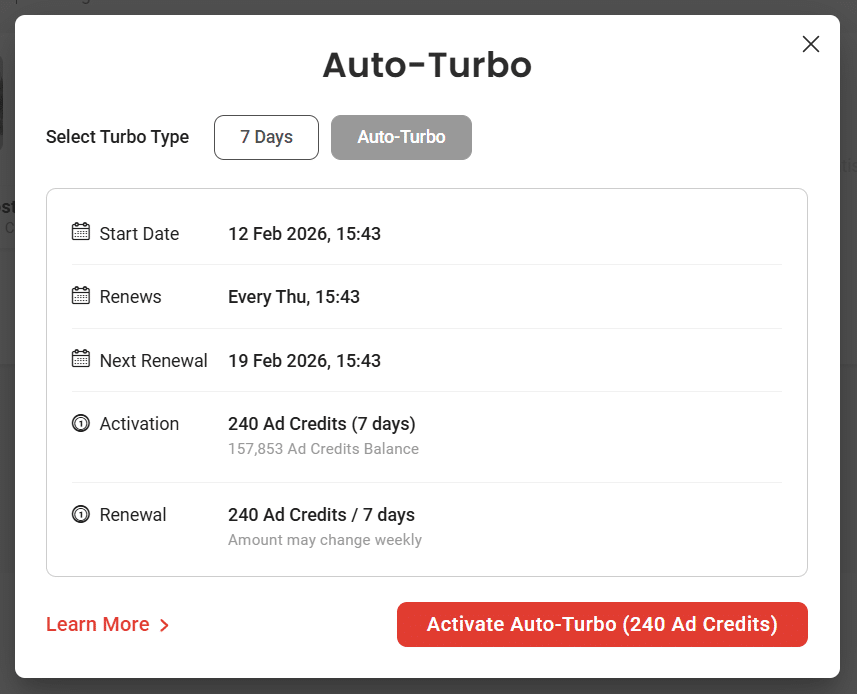857x694 pixels.
Task: Click the start date value 12 Feb 2026
Action: click(x=304, y=234)
